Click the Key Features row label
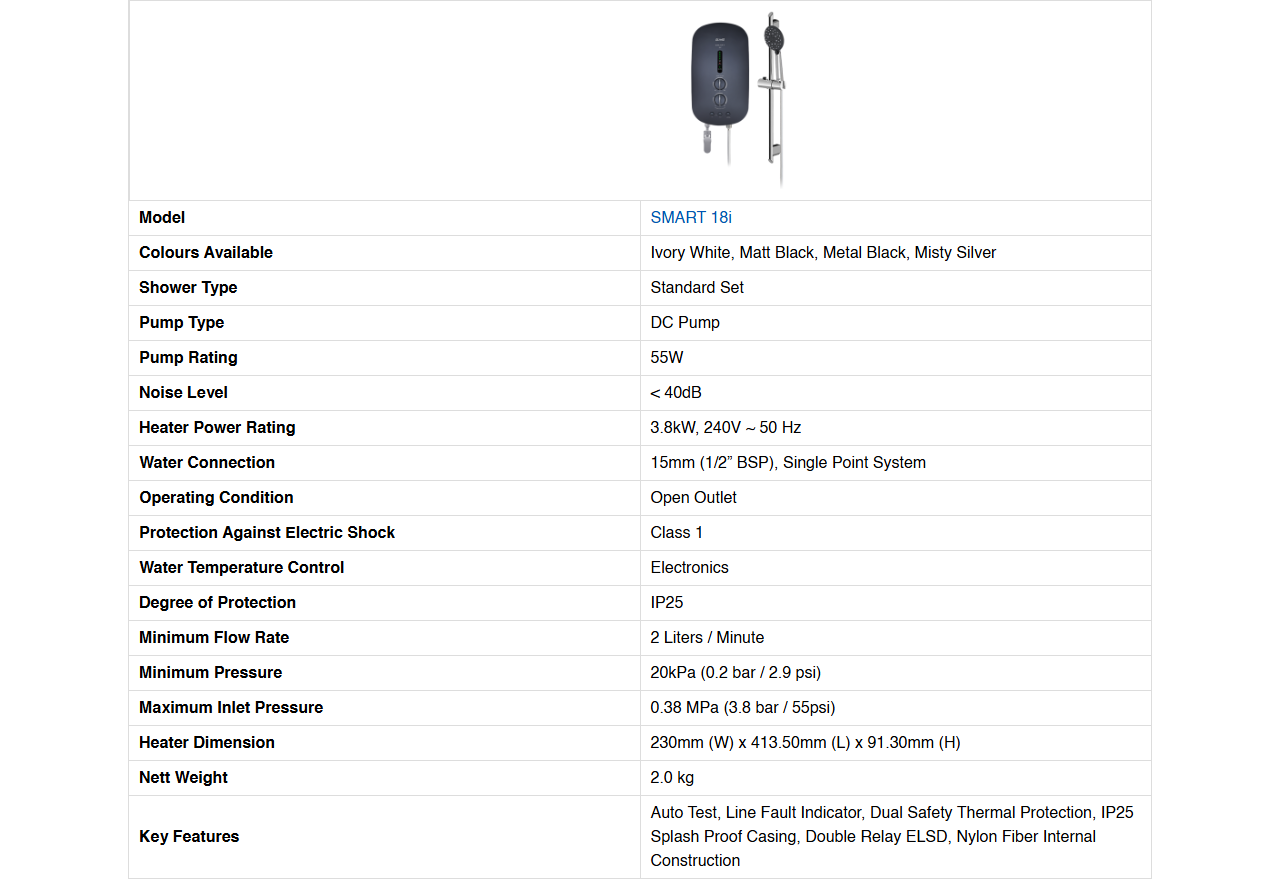Viewport: 1280px width, 879px height. click(x=189, y=836)
